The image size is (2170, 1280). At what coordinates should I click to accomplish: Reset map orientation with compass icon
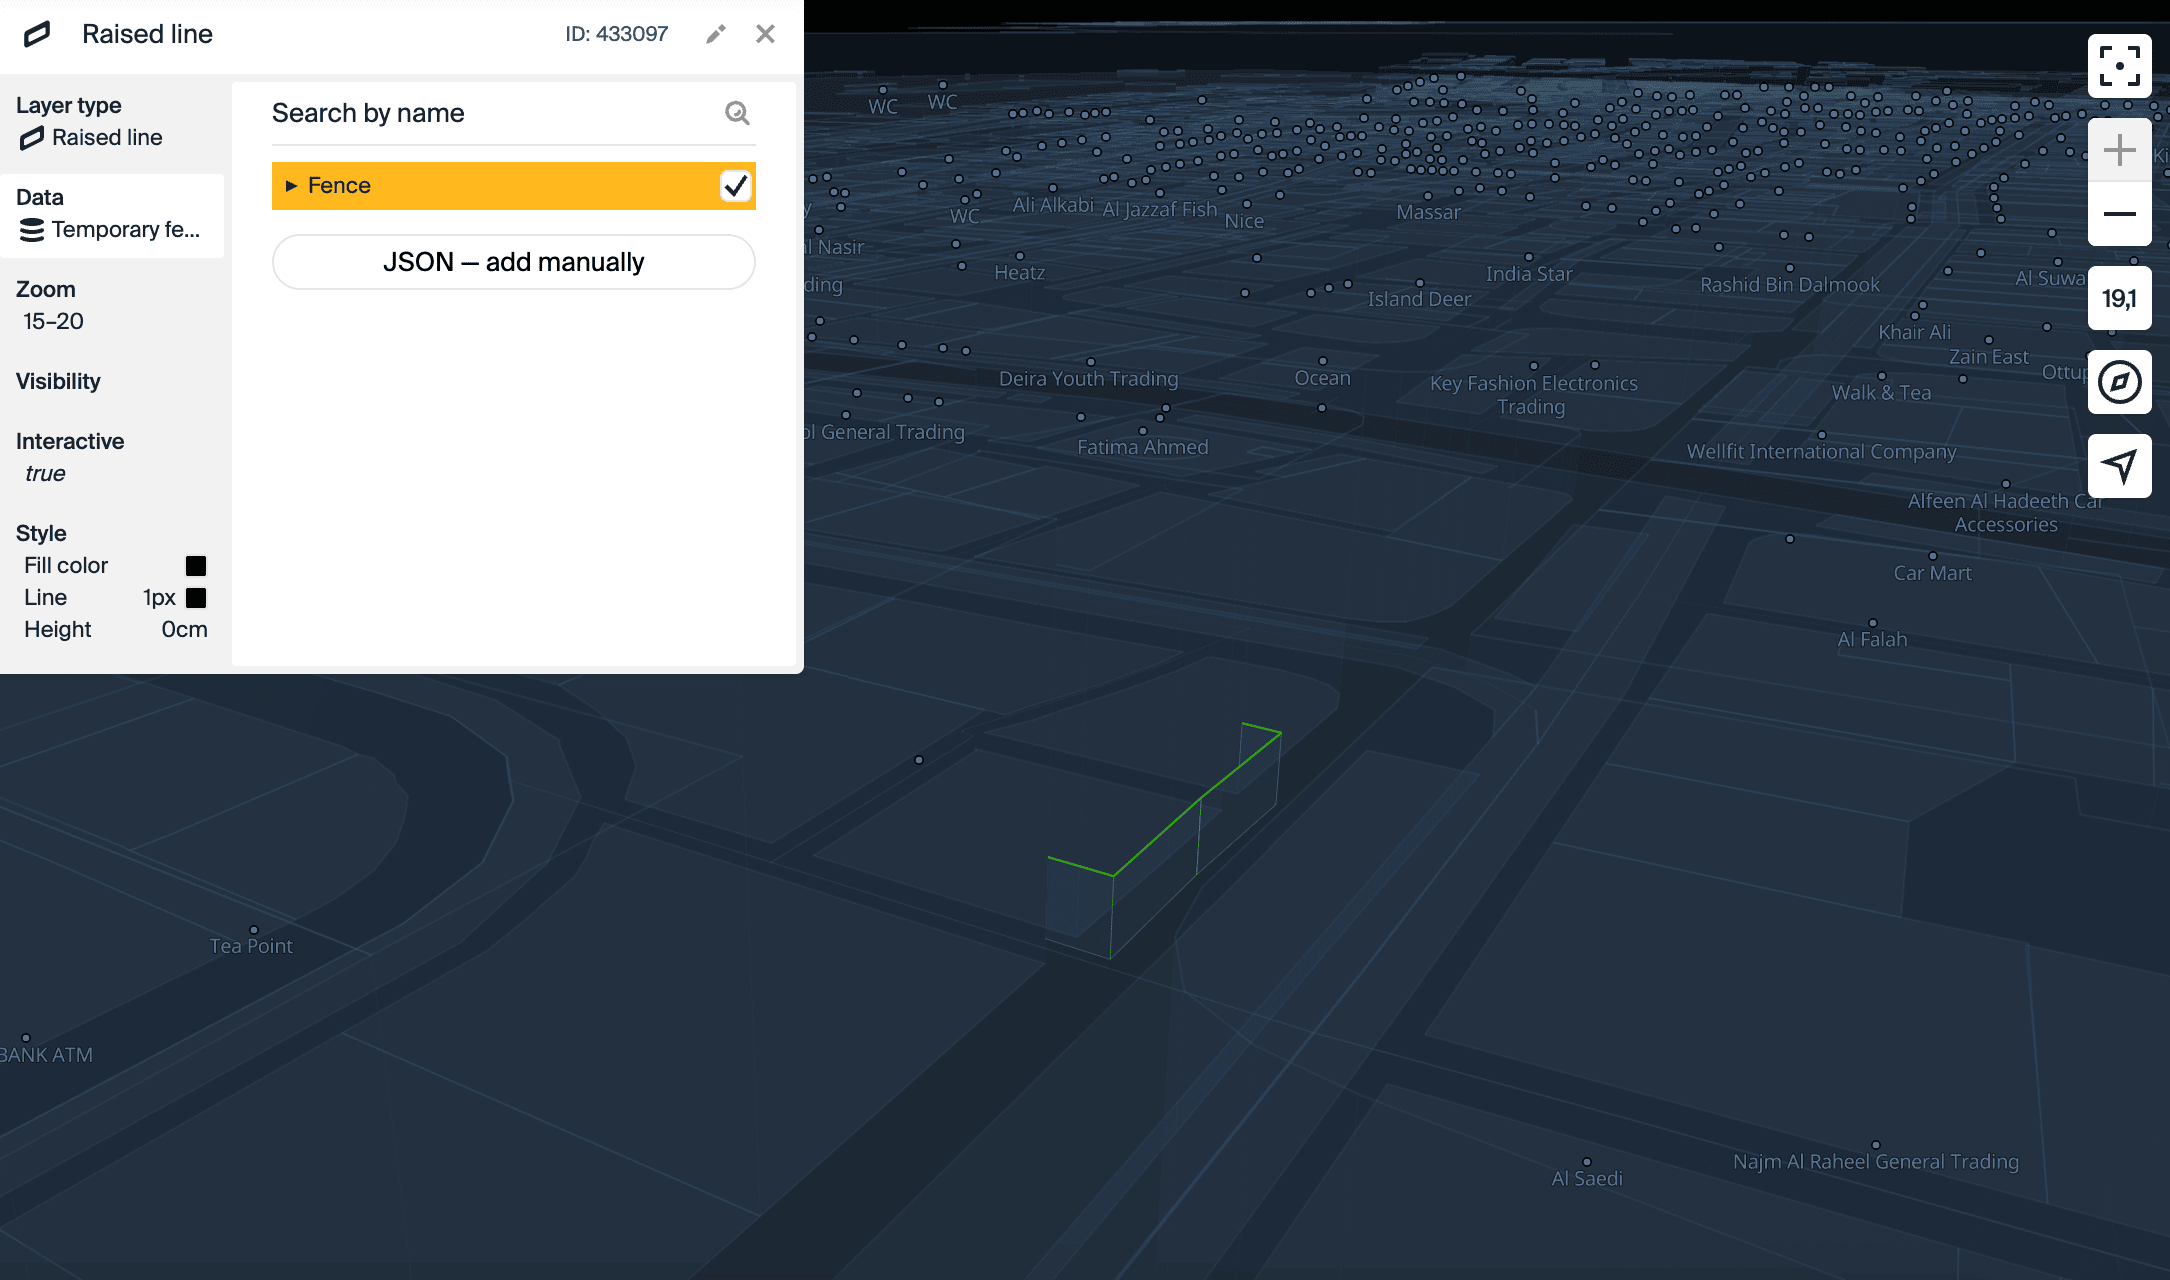click(2119, 382)
